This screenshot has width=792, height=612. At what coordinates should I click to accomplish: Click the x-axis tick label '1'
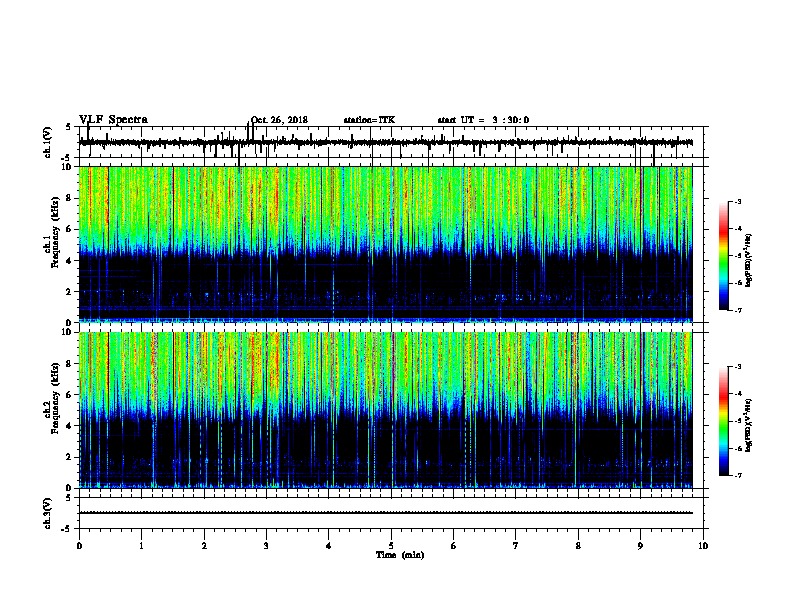coord(141,546)
